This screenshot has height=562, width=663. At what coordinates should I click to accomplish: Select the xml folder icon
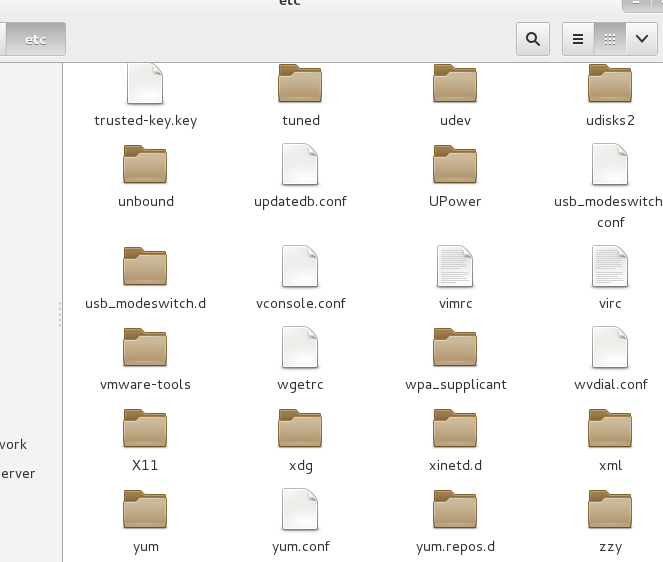click(610, 428)
